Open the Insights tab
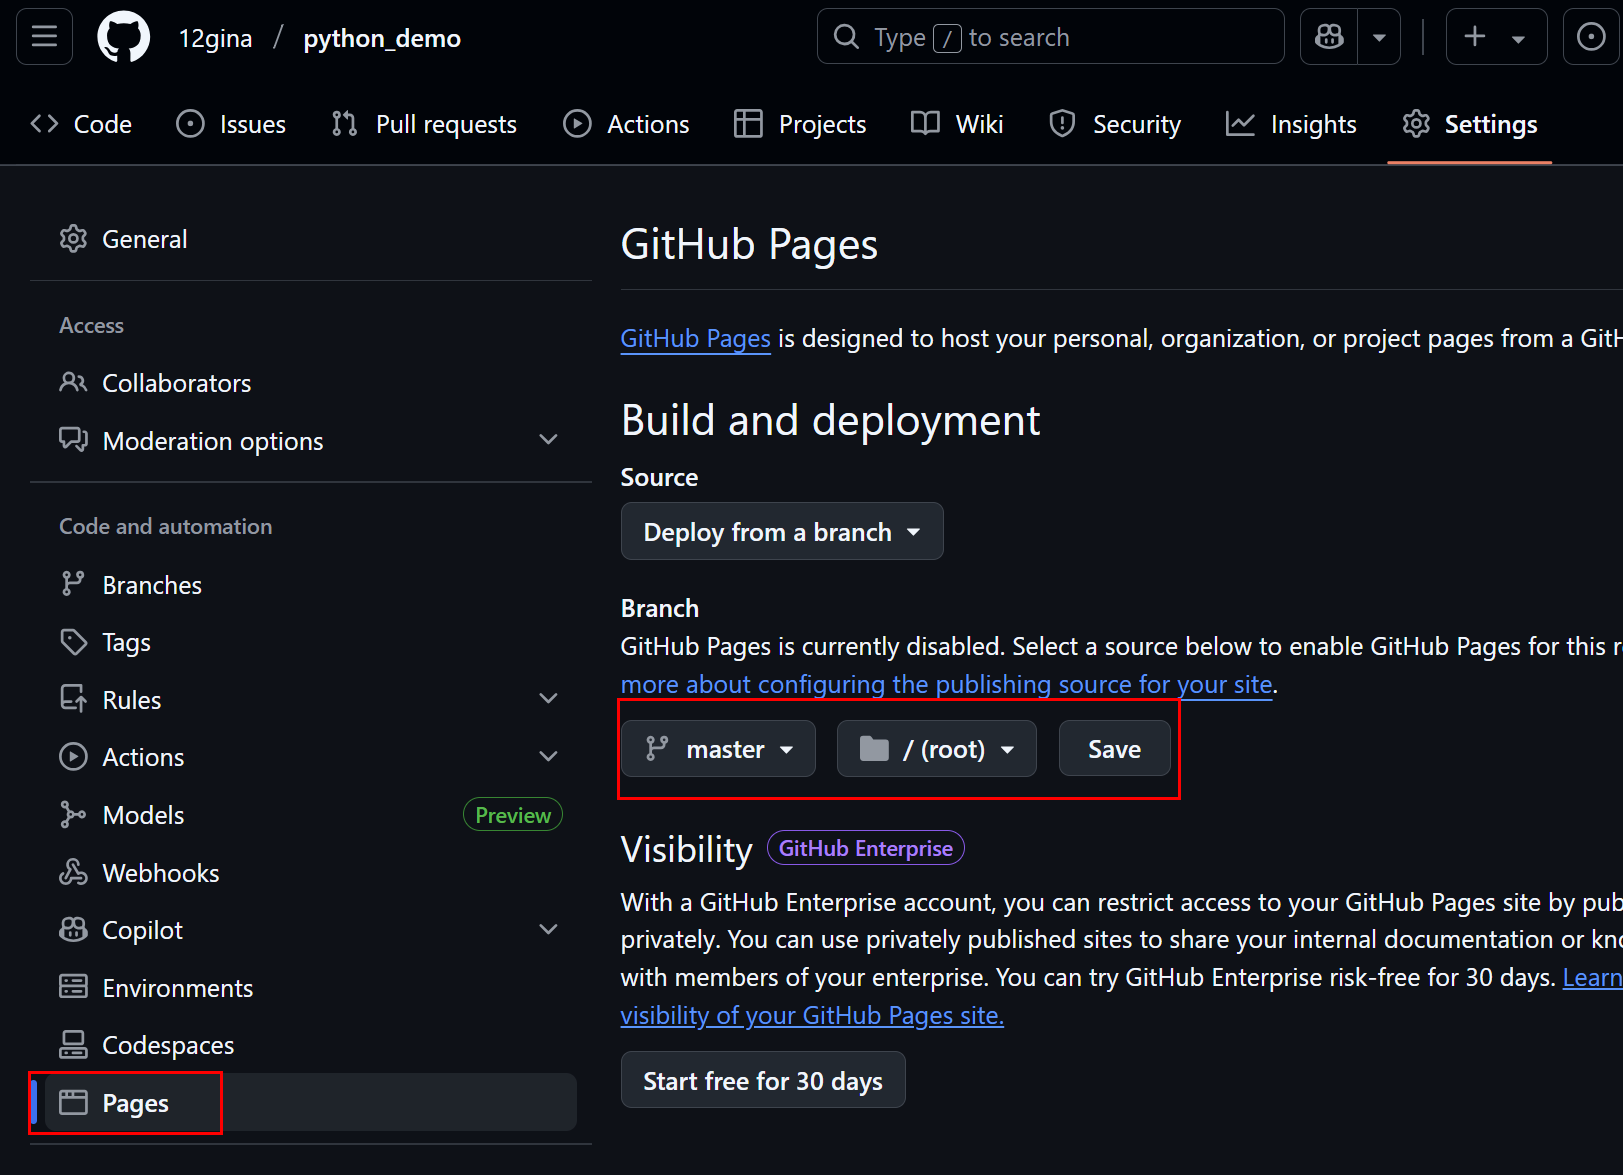The width and height of the screenshot is (1623, 1175). point(1291,124)
